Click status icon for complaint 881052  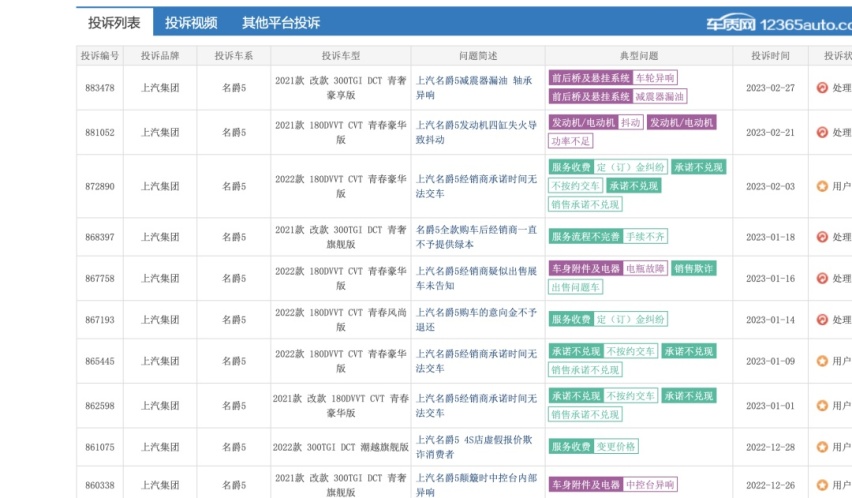822,132
